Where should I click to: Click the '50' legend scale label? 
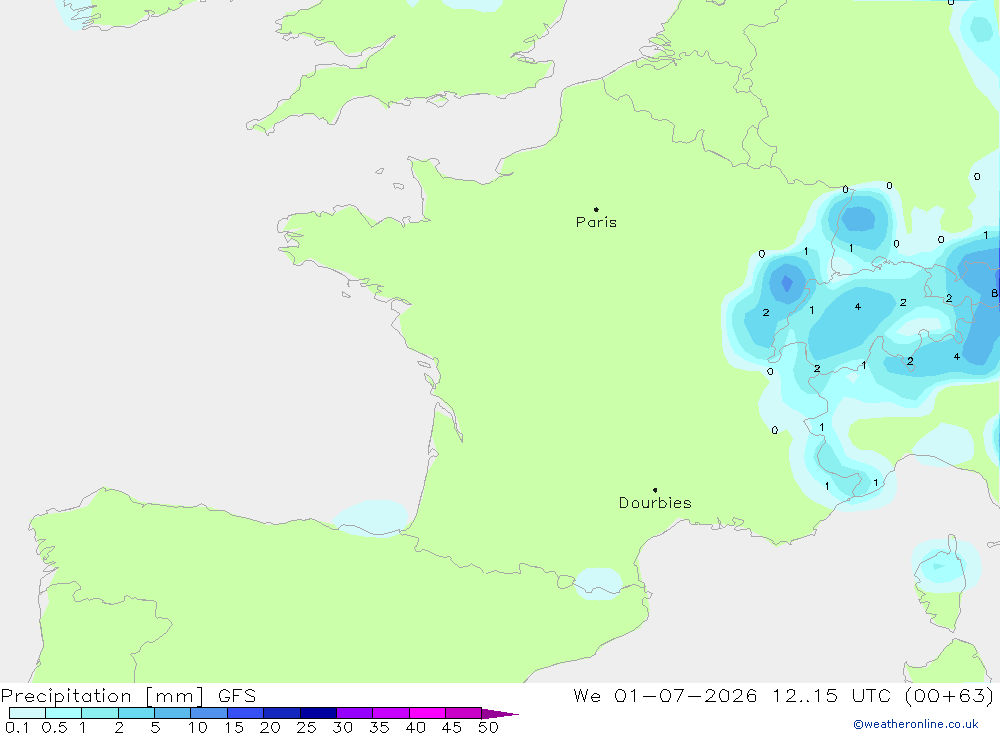[488, 727]
